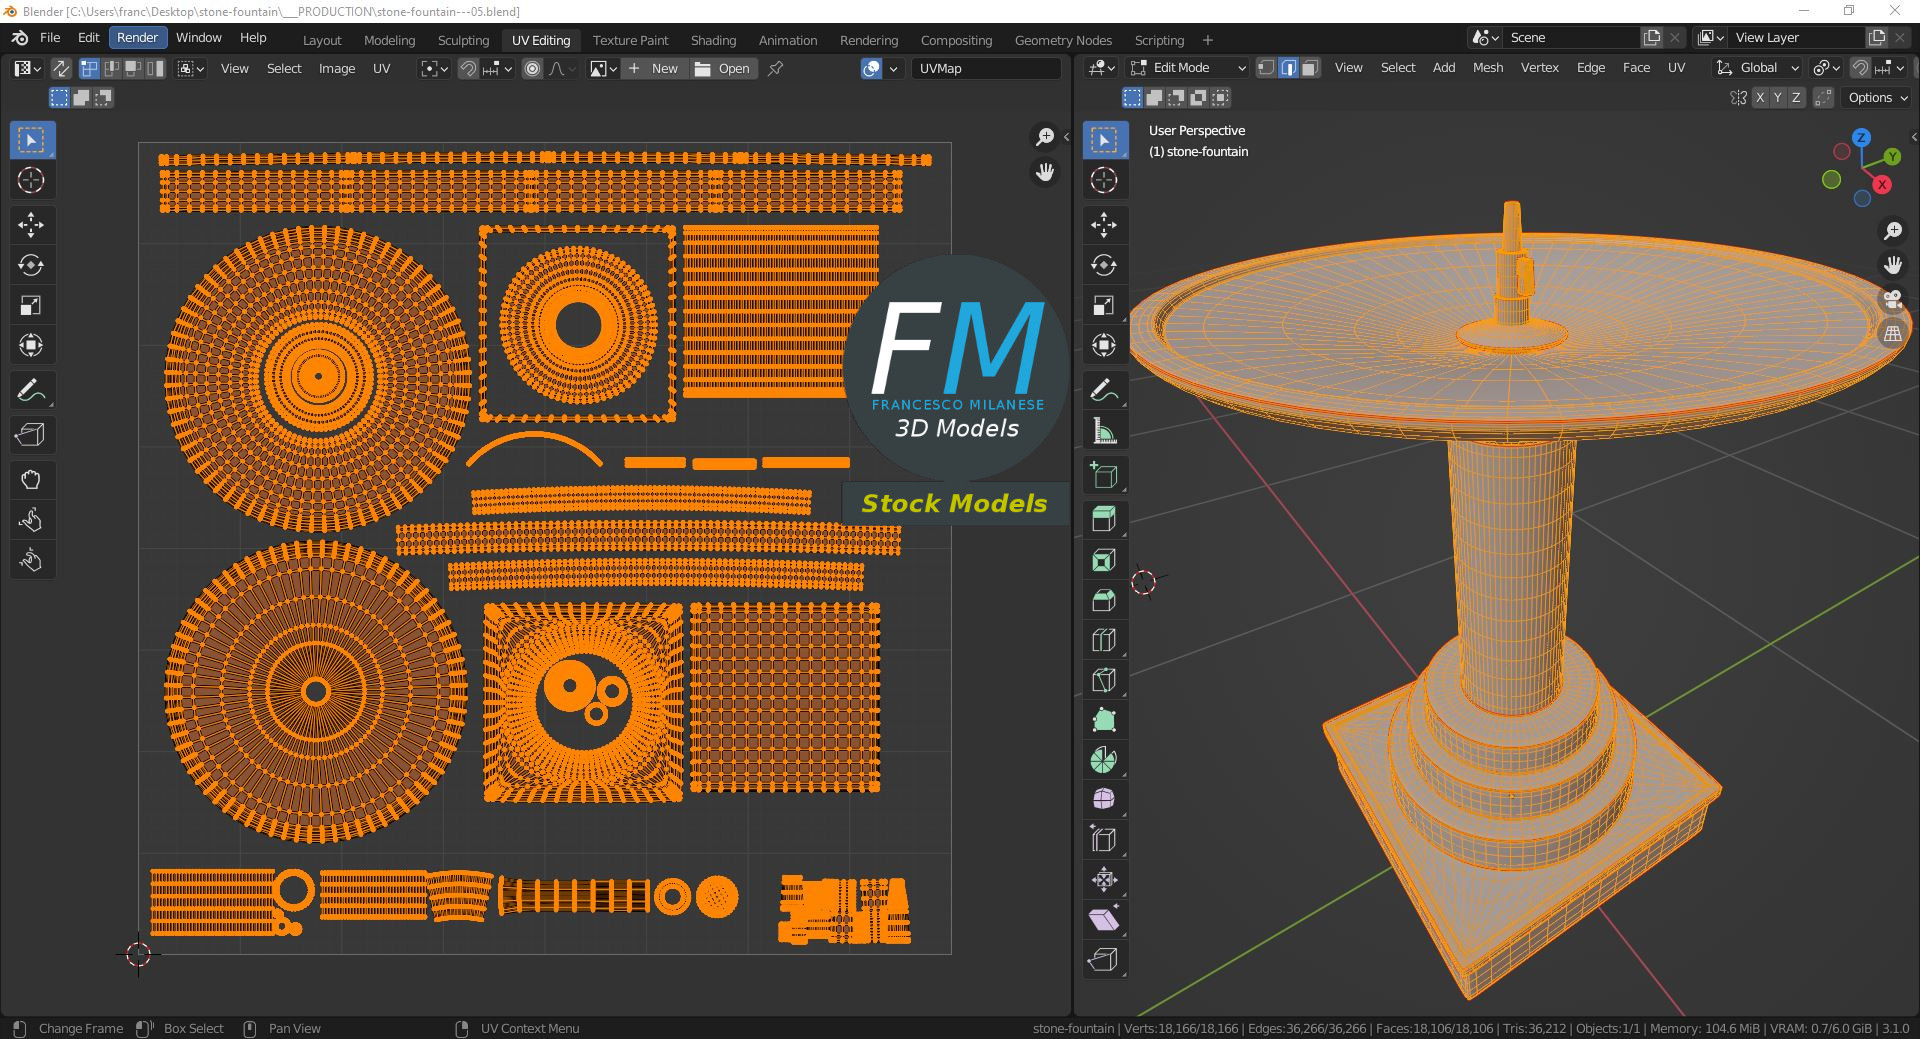Toggle camera view in 3D viewport
Viewport: 1920px width, 1039px height.
(x=1892, y=299)
